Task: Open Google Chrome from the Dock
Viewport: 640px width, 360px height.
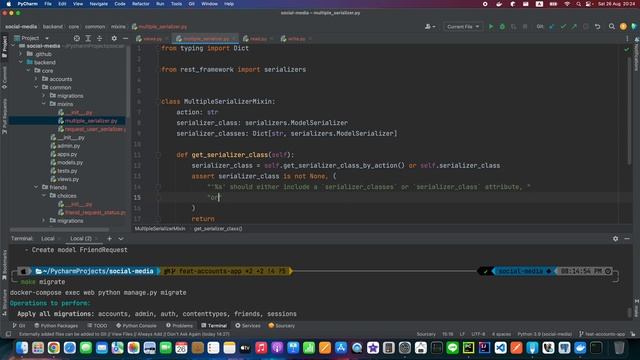Action: pos(53,348)
